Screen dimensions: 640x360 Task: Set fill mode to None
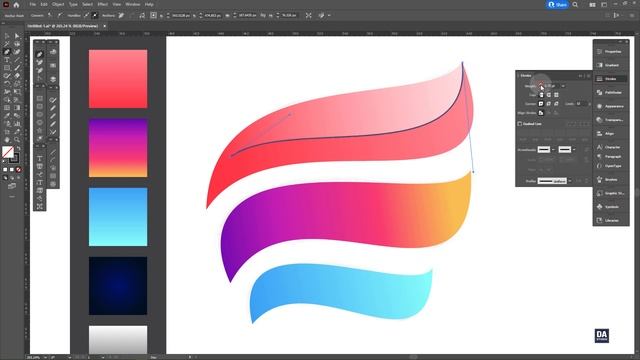[x=18, y=169]
